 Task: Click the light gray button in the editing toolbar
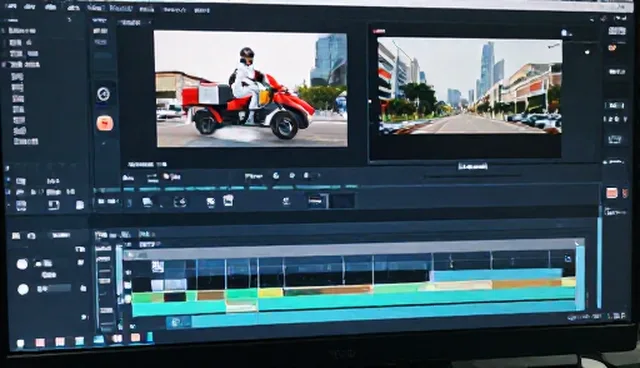coord(317,201)
